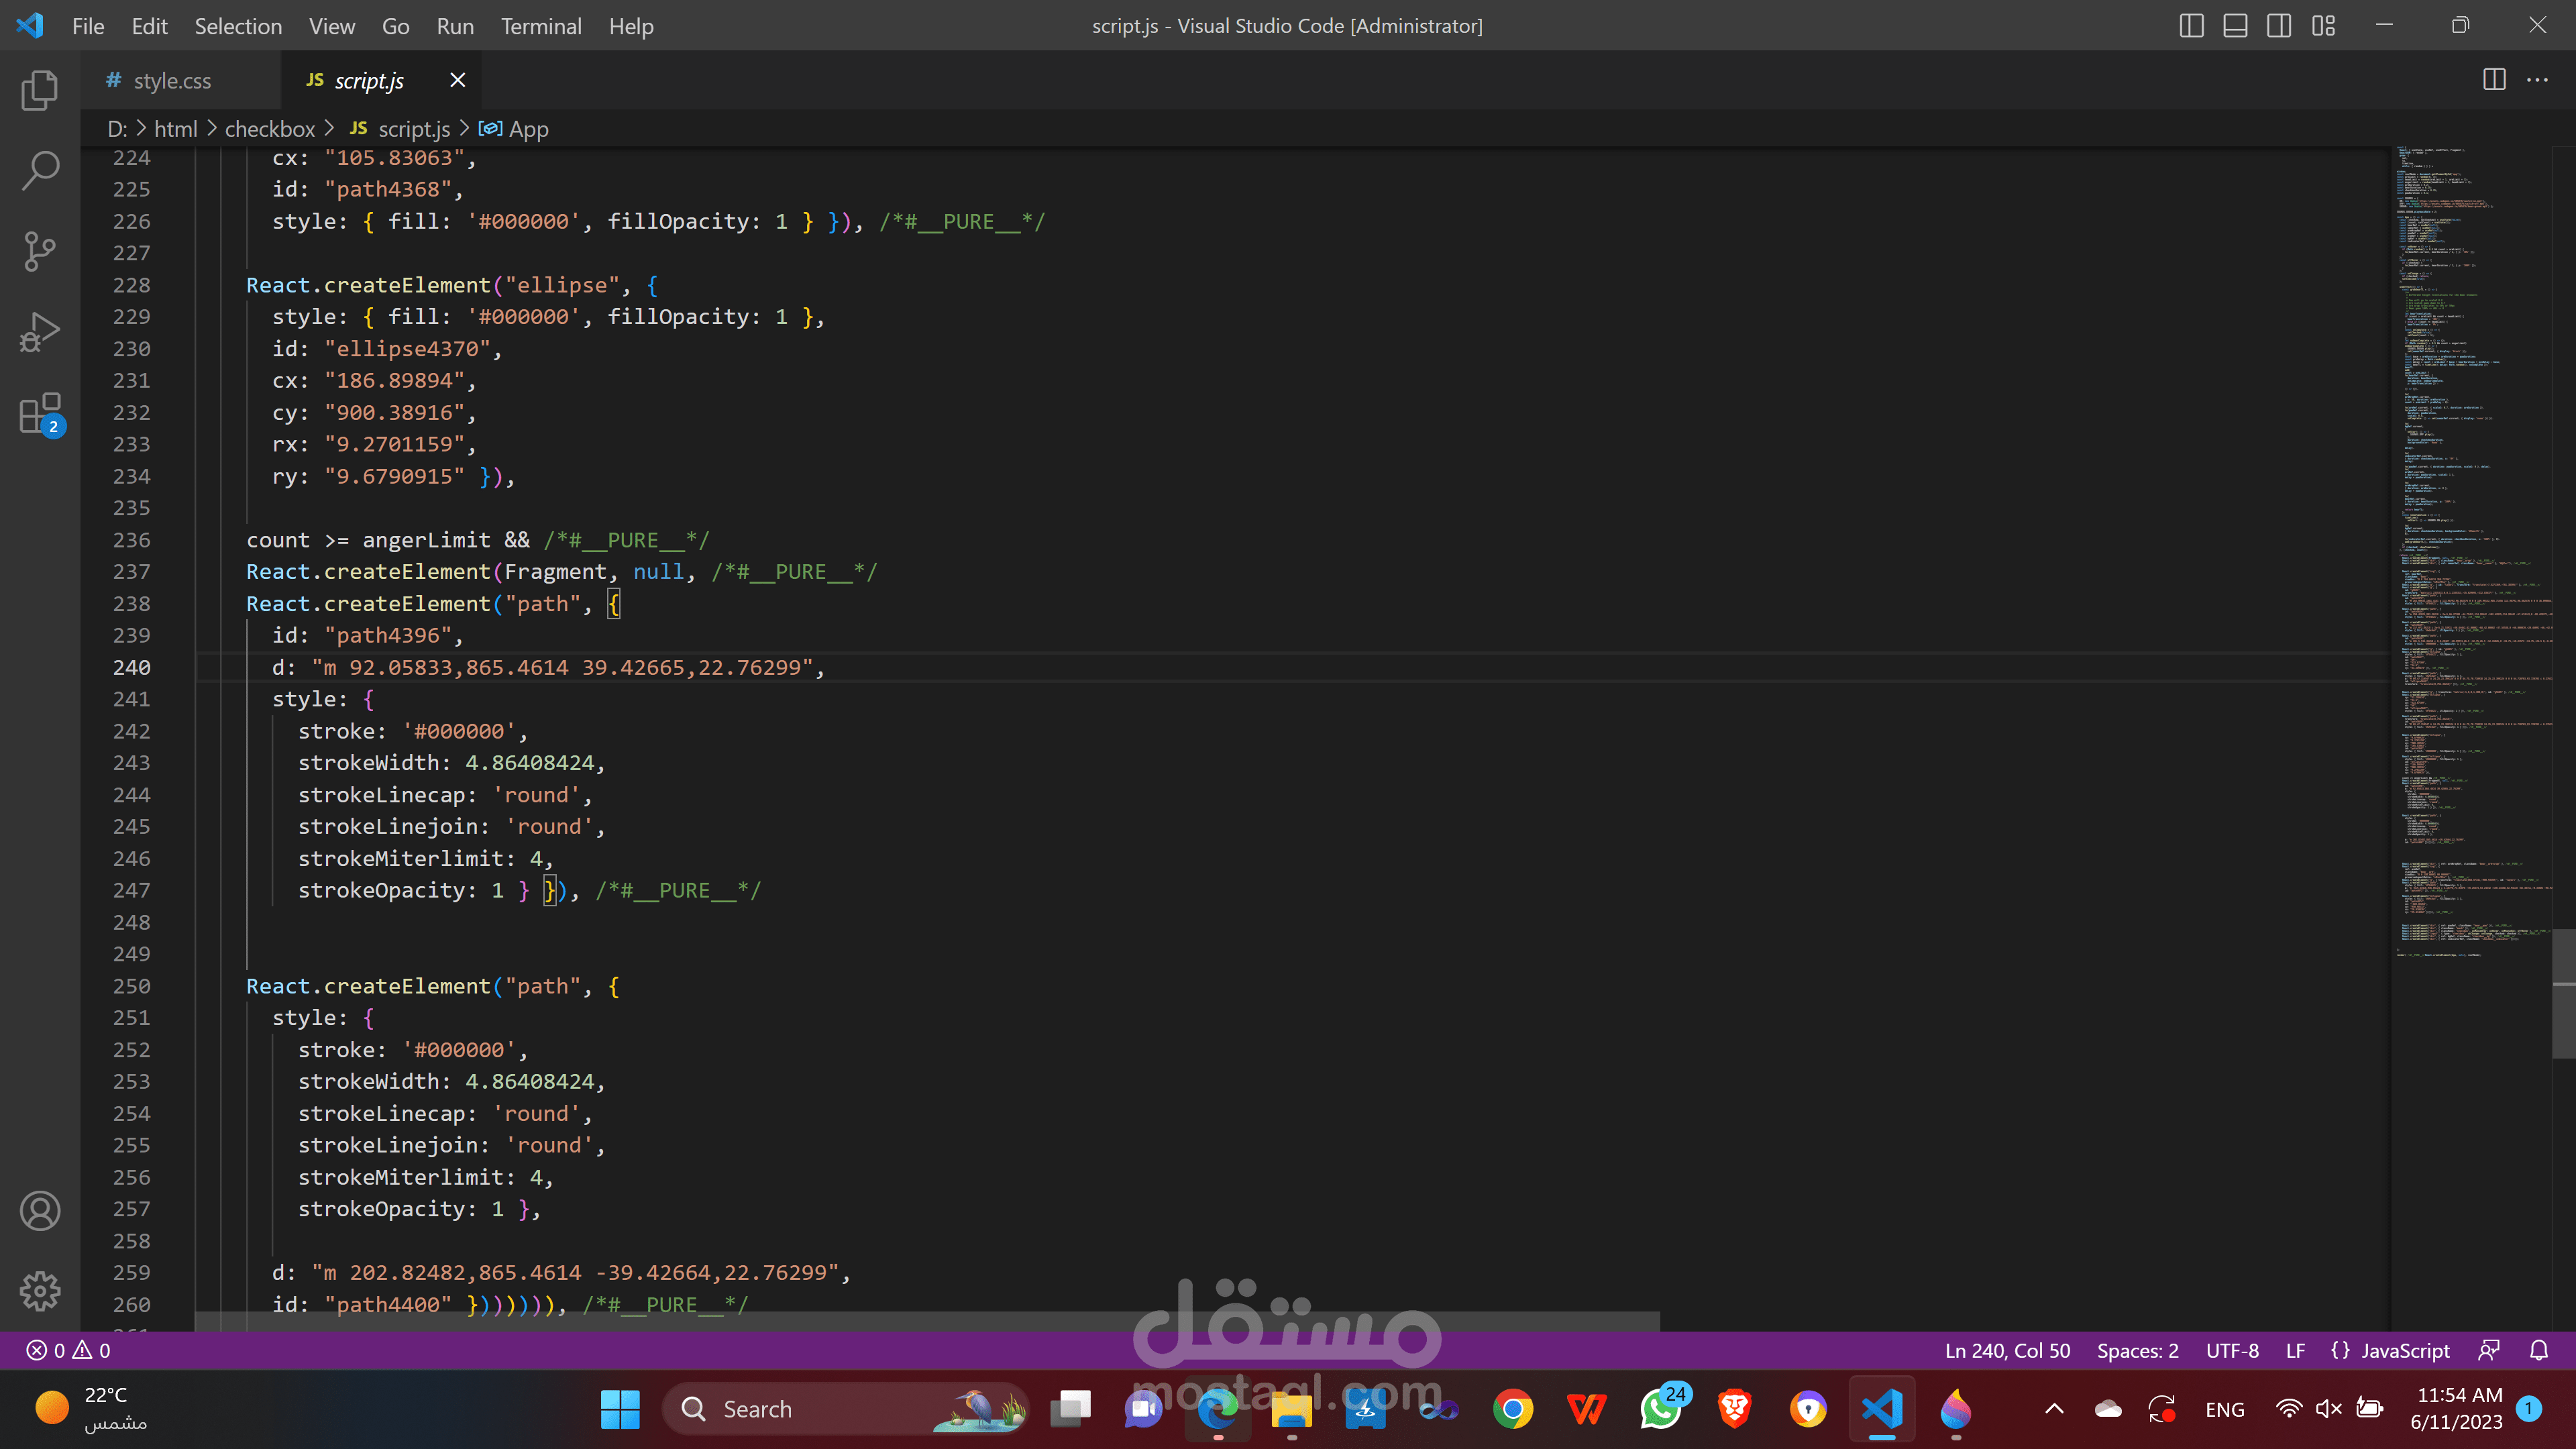Screen dimensions: 2576x1449
Task: Toggle the bottom panel layout button
Action: click(x=2235, y=26)
